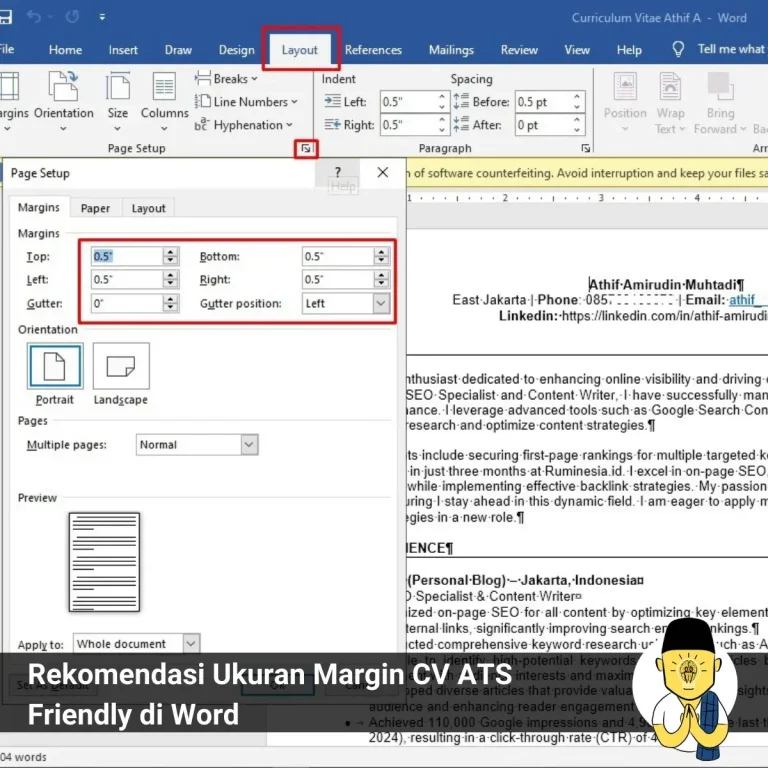The width and height of the screenshot is (768, 768).
Task: Edit the Bottom margin field
Action: (337, 256)
